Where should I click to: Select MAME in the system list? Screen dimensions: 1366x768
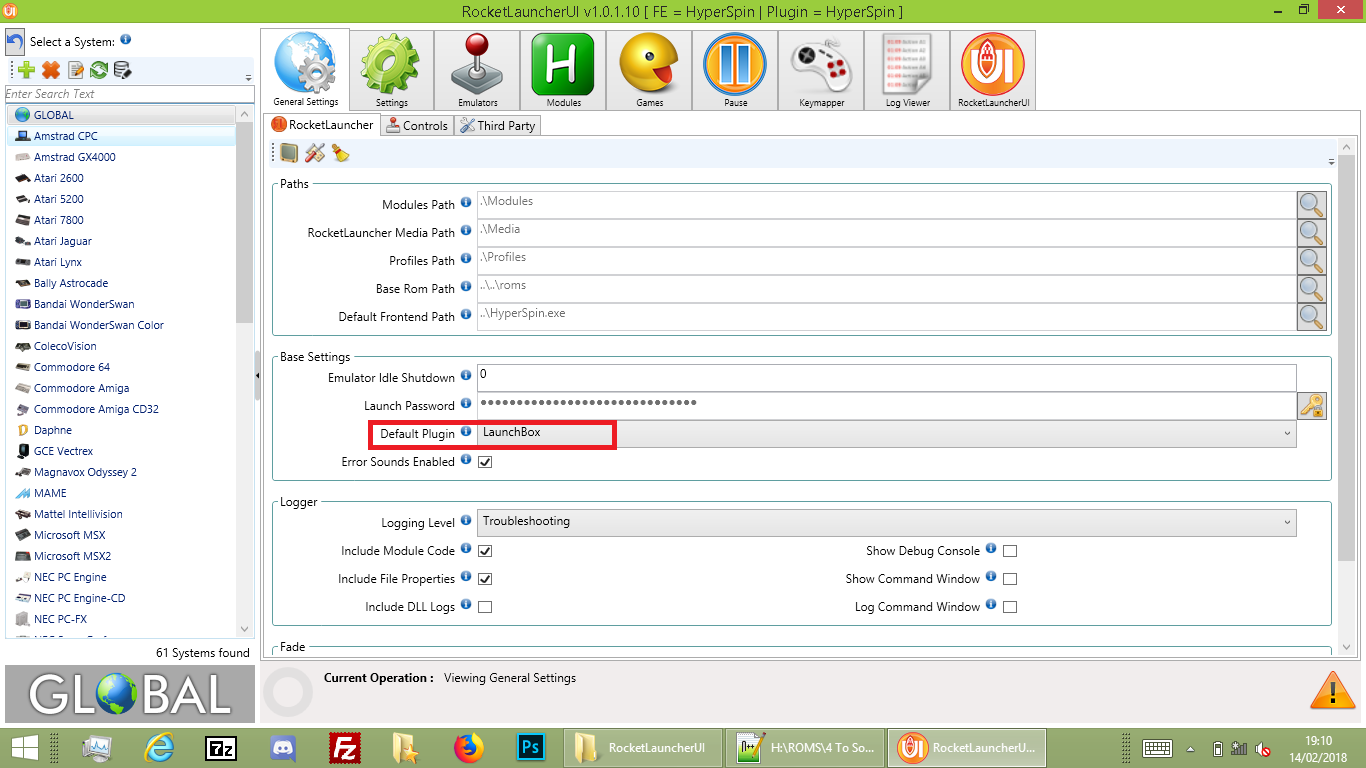pos(121,493)
